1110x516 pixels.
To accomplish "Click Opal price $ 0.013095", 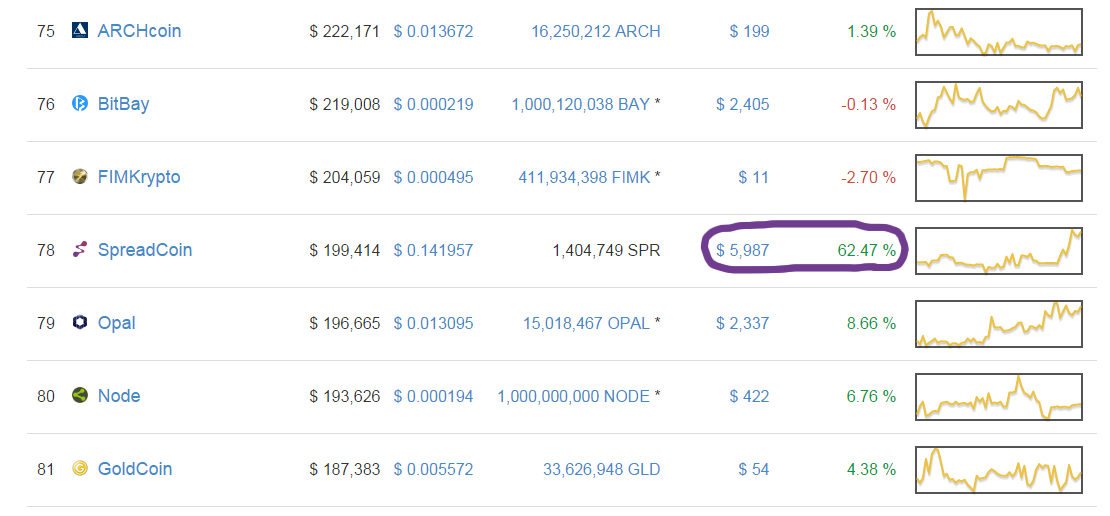I will click(x=434, y=323).
